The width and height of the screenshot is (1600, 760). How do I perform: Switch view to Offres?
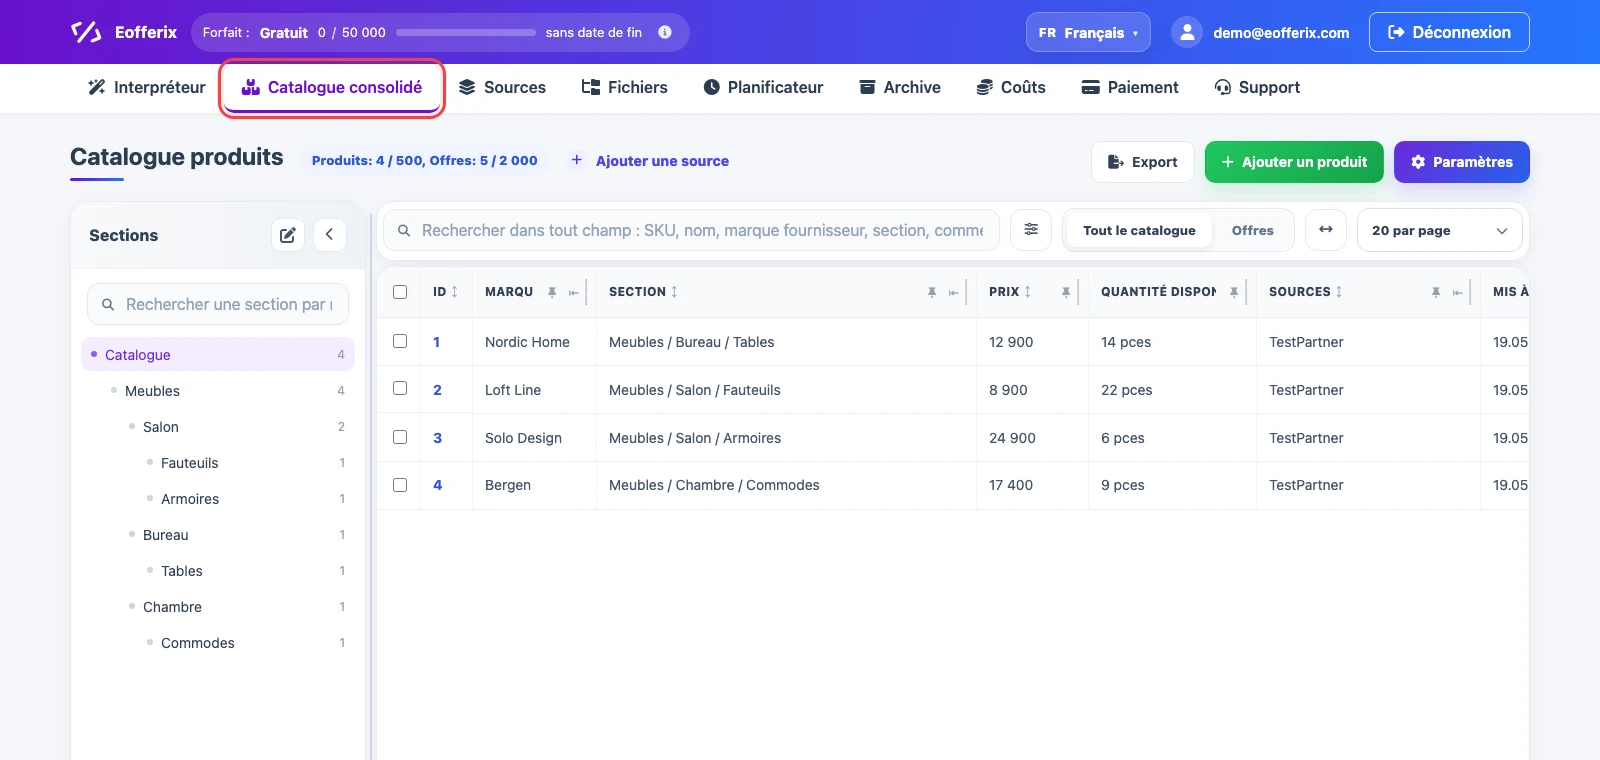tap(1252, 230)
